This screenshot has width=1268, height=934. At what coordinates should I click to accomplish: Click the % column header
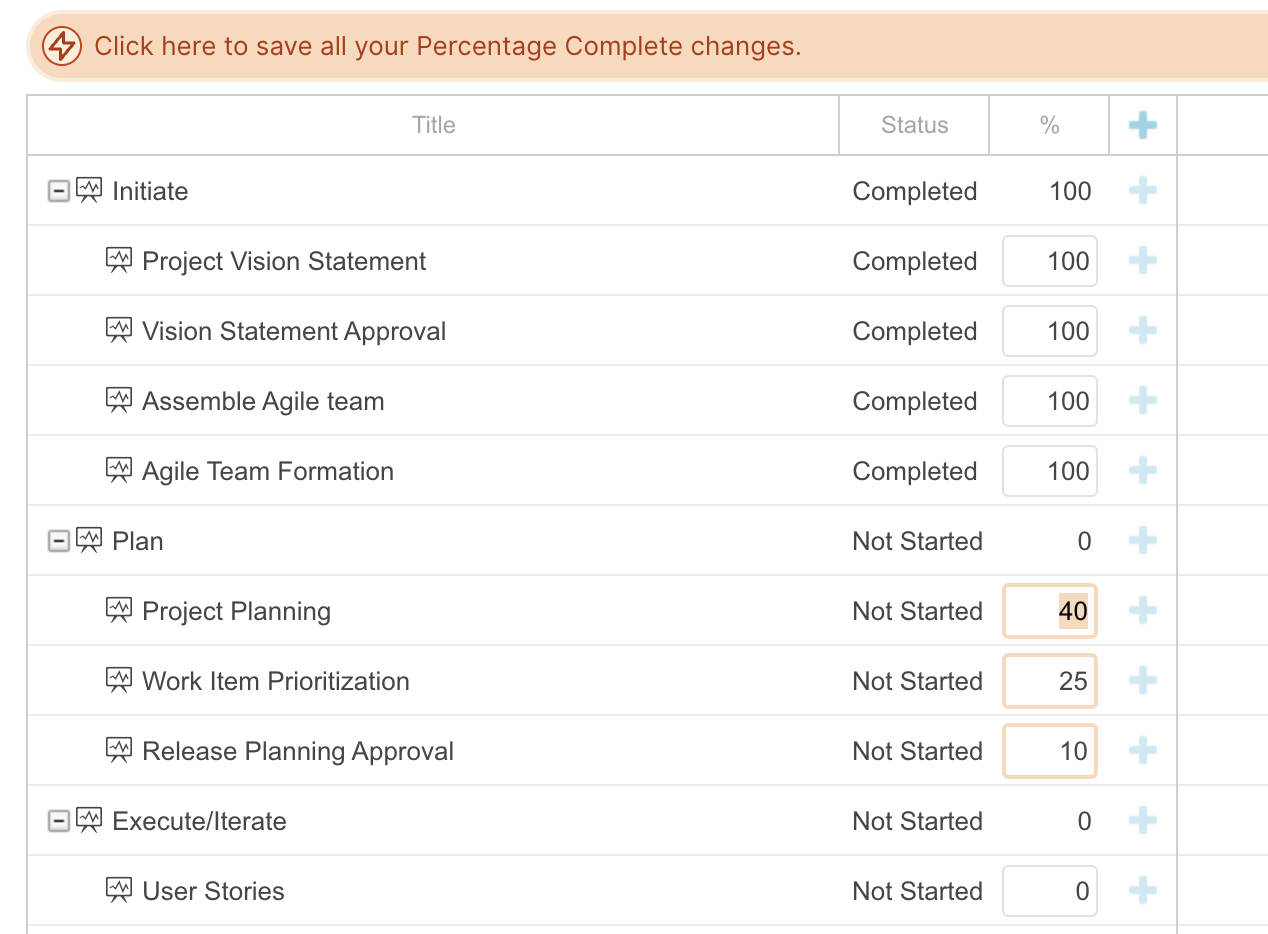click(x=1049, y=125)
